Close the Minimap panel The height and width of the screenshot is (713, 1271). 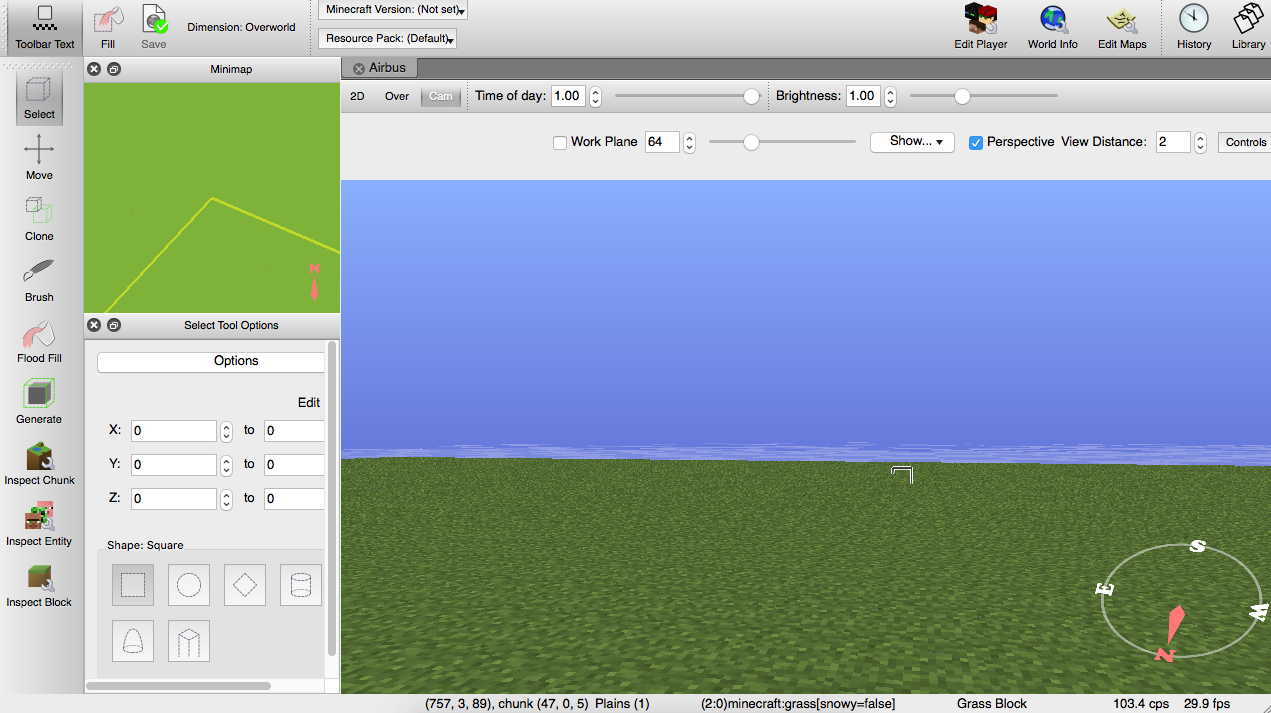tap(94, 69)
